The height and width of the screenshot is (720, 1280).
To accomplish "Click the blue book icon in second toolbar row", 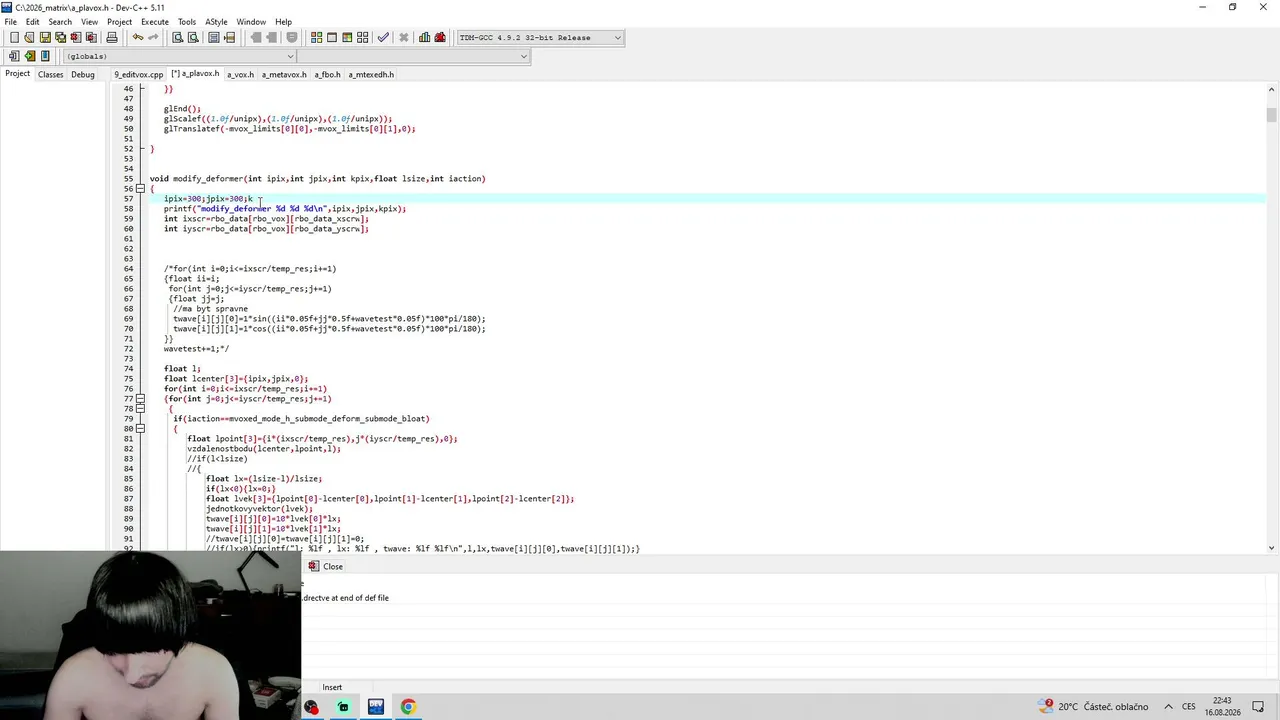I will tap(45, 56).
